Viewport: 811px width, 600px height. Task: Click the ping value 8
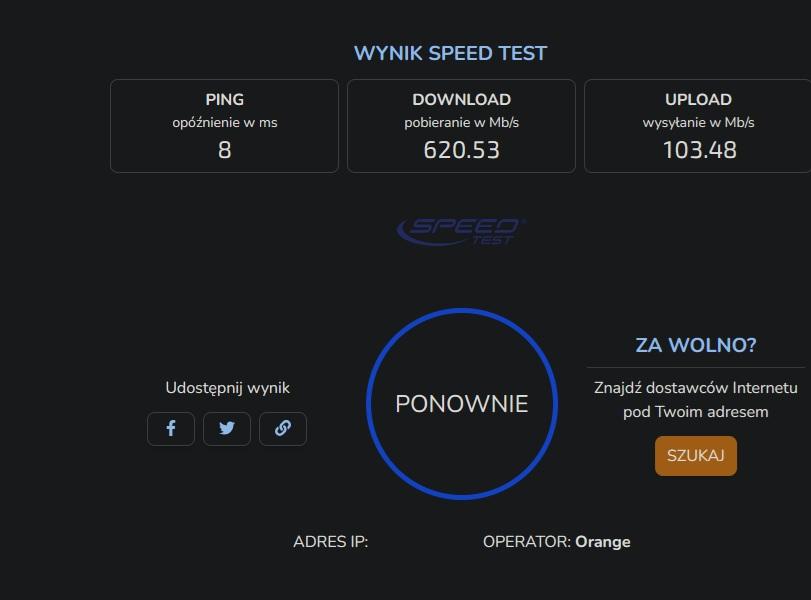tap(224, 150)
